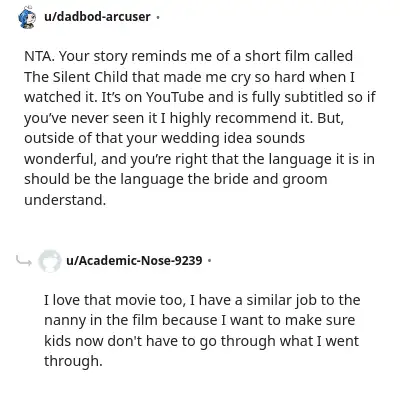The image size is (400, 397).
Task: Click the reply thread arrow icon
Action: [x=24, y=261]
